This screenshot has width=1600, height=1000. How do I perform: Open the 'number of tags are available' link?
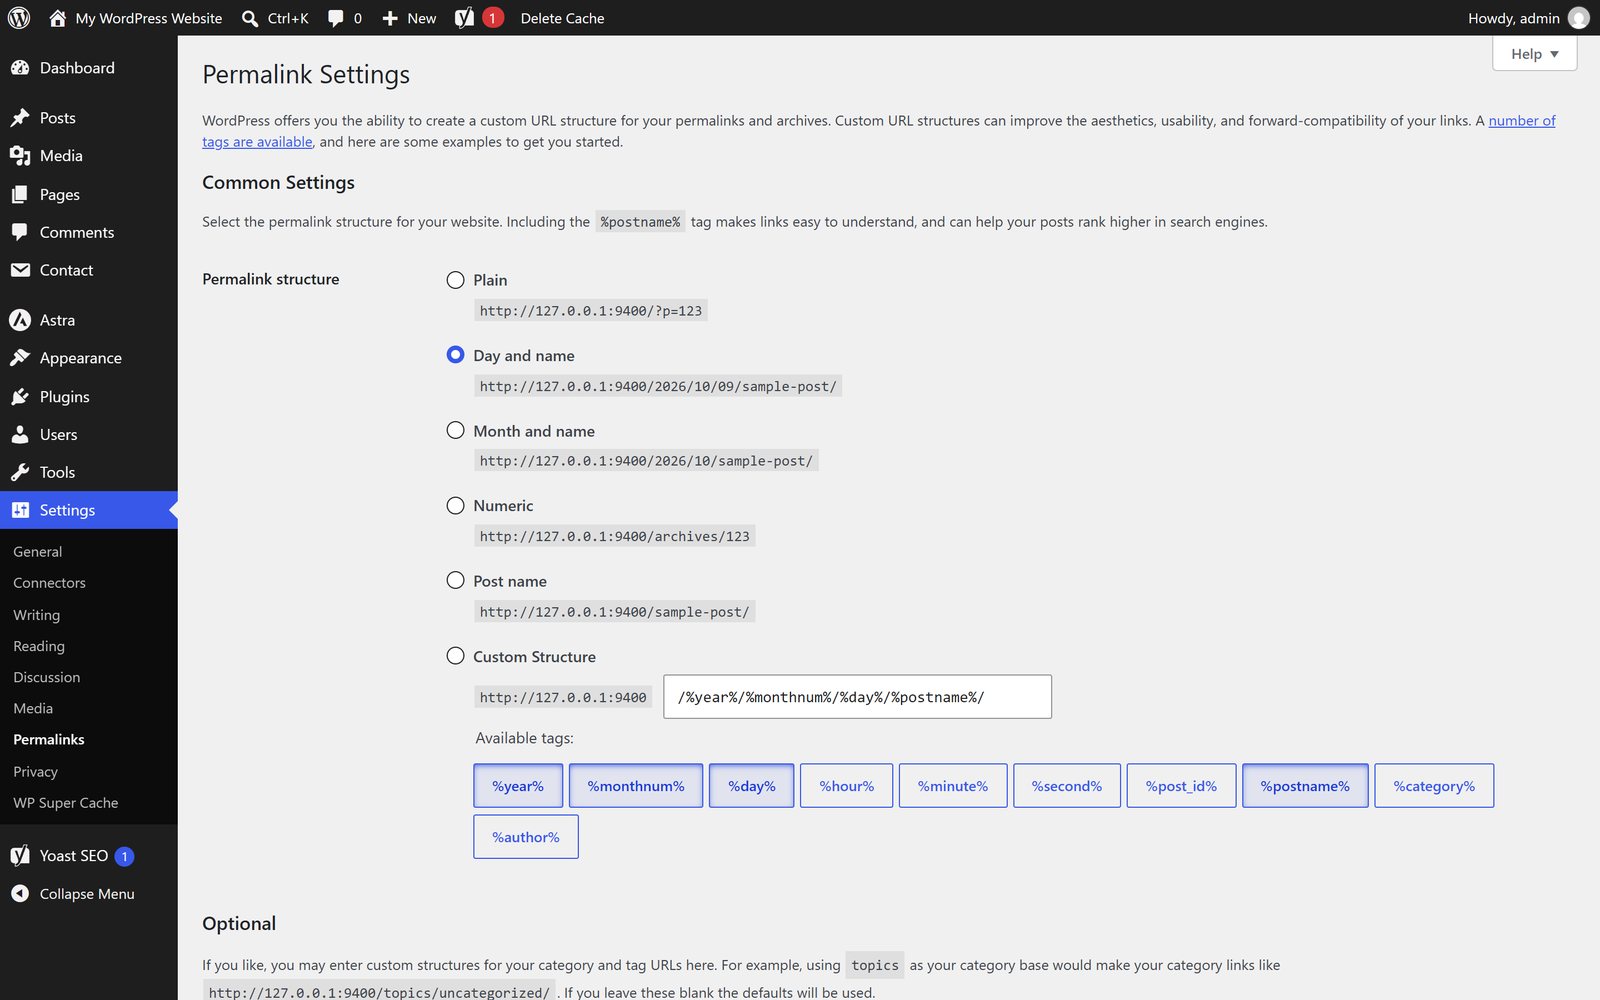coord(1522,121)
